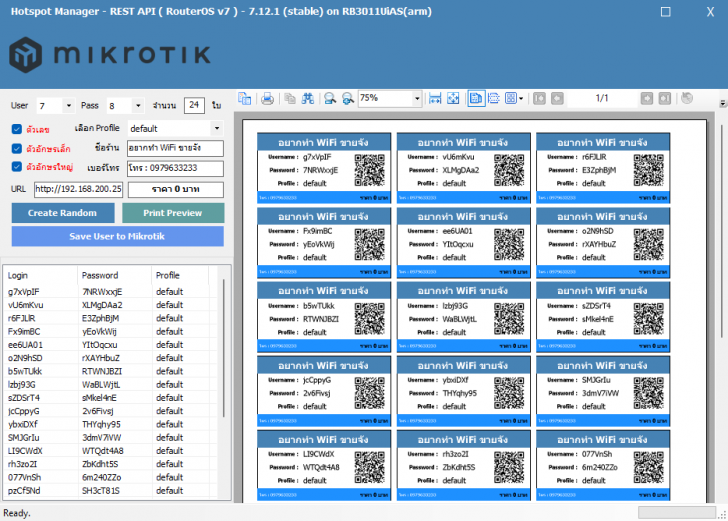Click the user list vertical scrollbar
This screenshot has width=728, height=521.
[224, 347]
